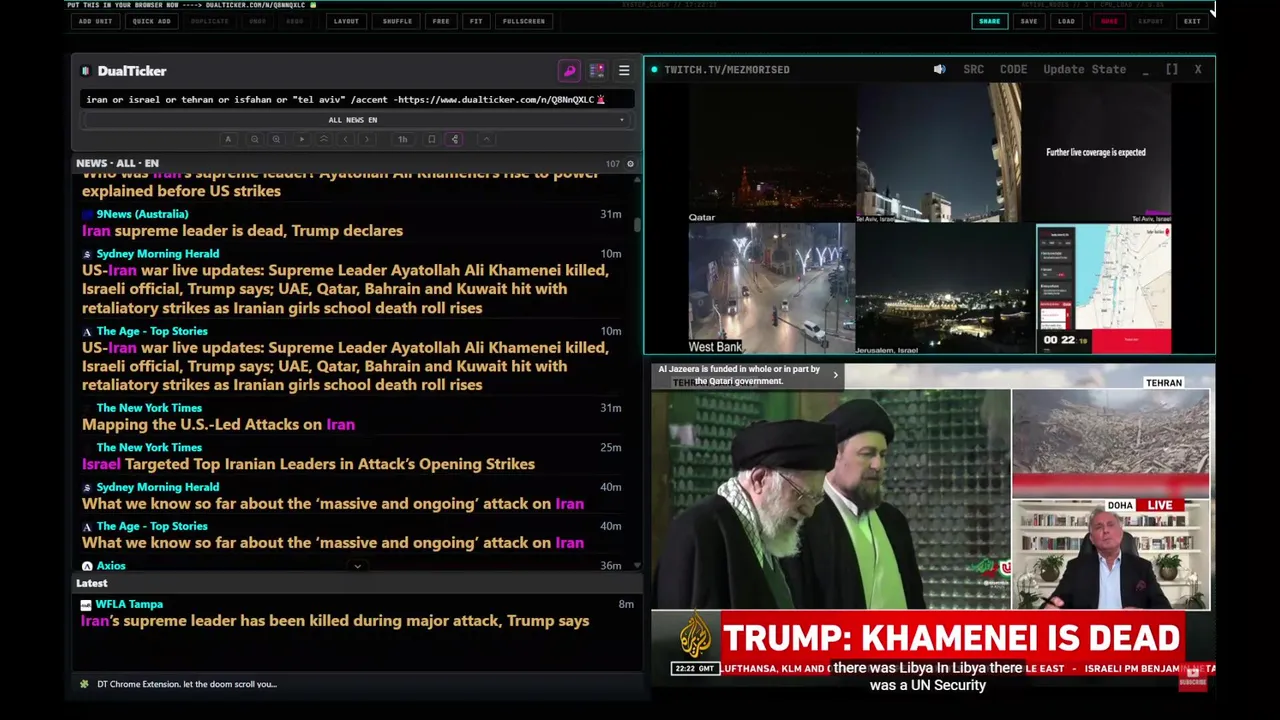Click the DualTicker logo icon

(86, 71)
